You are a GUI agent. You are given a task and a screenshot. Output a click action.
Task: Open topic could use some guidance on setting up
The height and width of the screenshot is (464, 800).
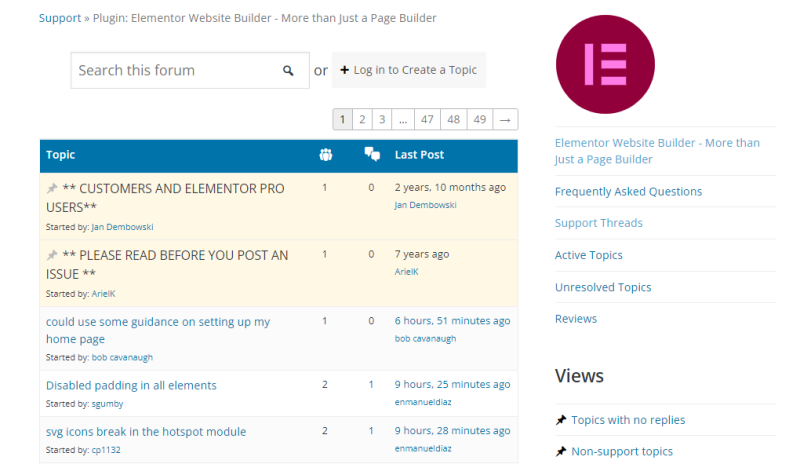tap(158, 330)
